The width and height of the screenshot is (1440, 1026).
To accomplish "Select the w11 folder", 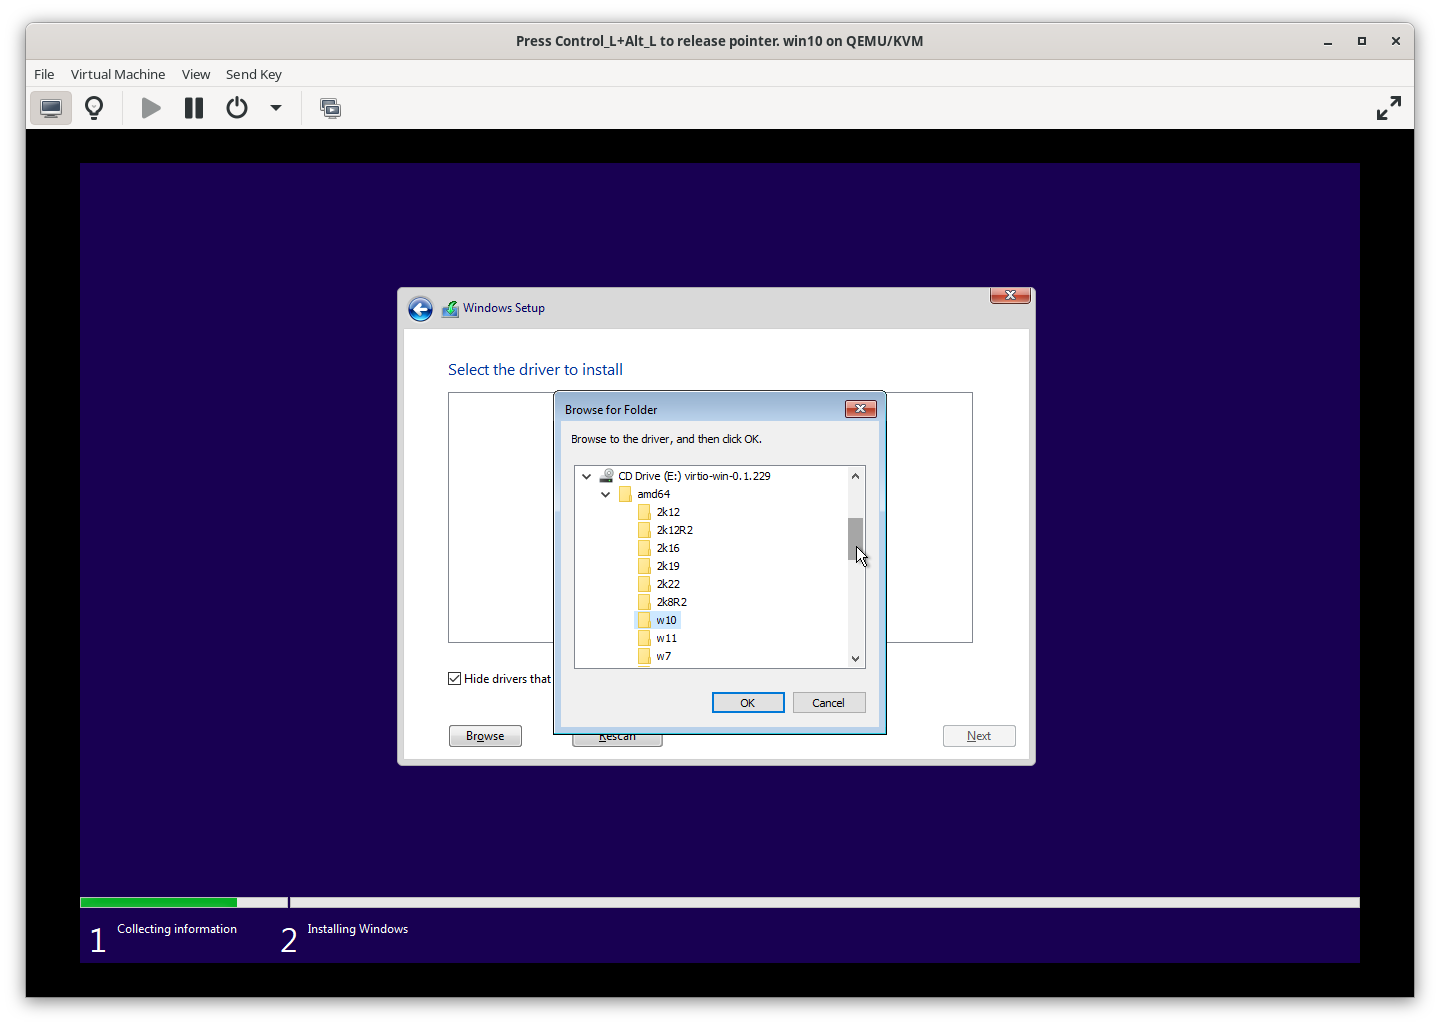I will pos(666,638).
